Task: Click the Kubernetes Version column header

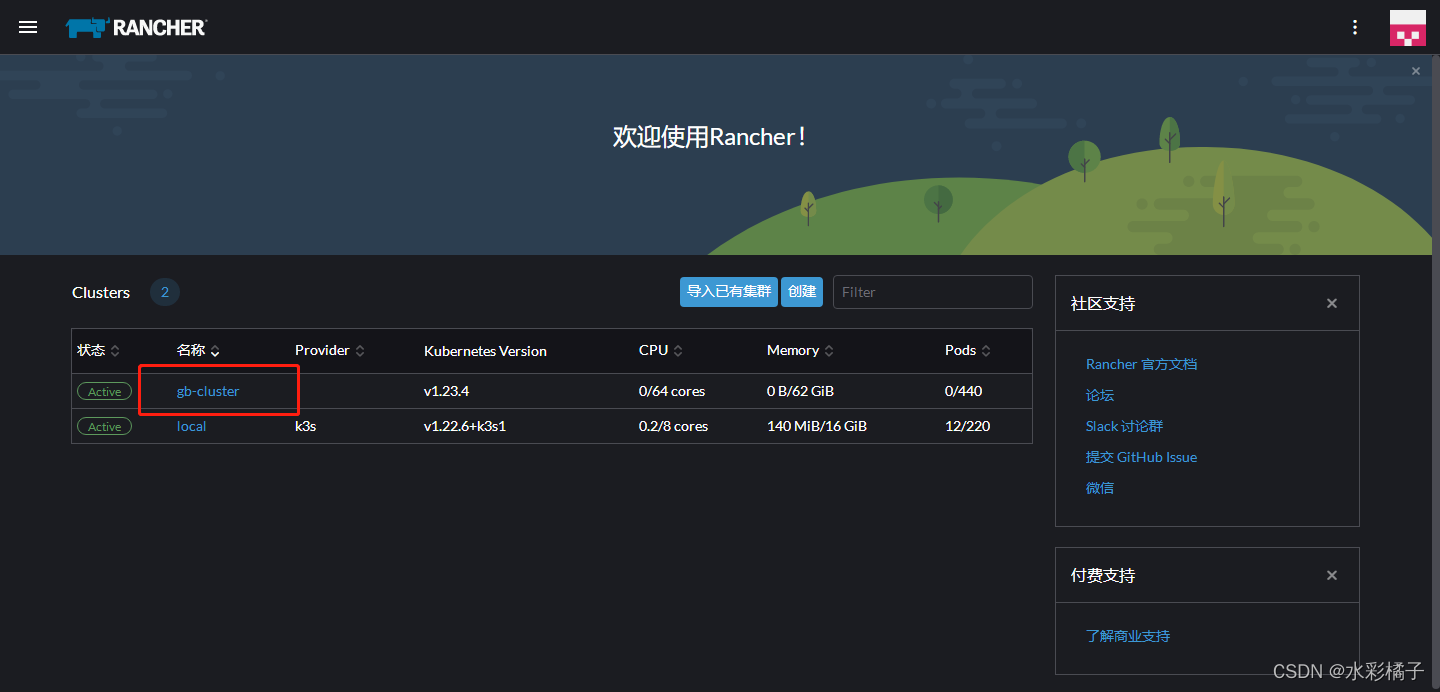Action: click(x=485, y=351)
